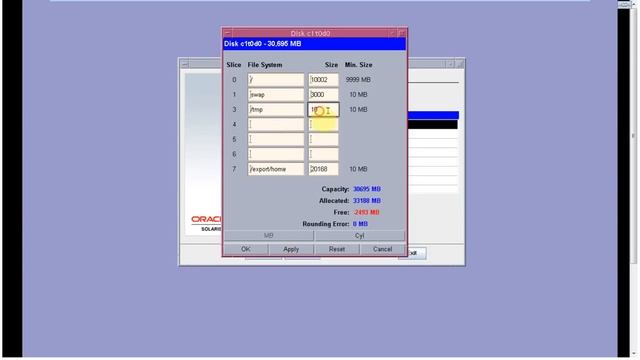
Task: Click slice 3 /tmp file system field
Action: 276,109
